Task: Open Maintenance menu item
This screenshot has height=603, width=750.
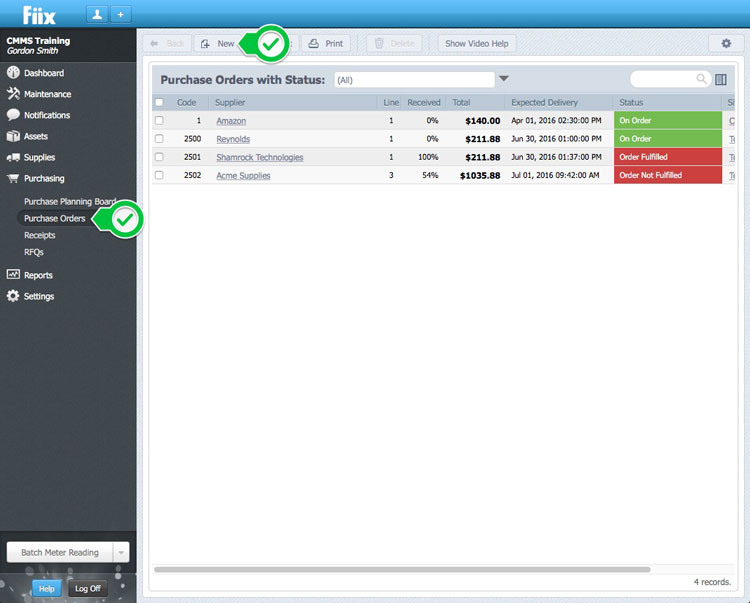Action: (47, 94)
